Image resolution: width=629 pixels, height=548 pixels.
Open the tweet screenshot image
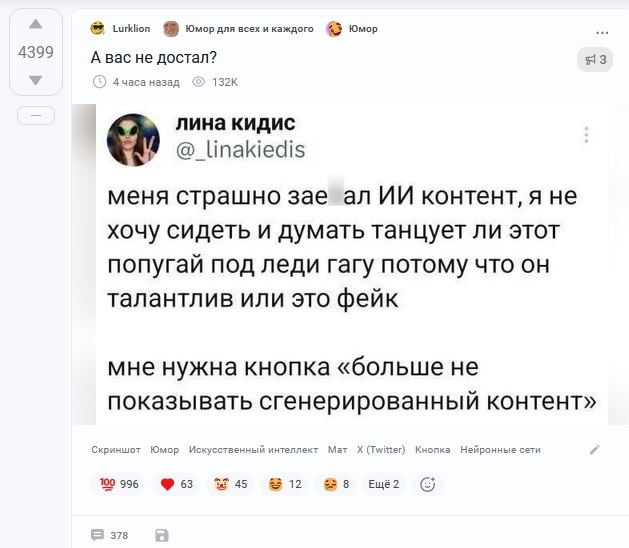(350, 265)
